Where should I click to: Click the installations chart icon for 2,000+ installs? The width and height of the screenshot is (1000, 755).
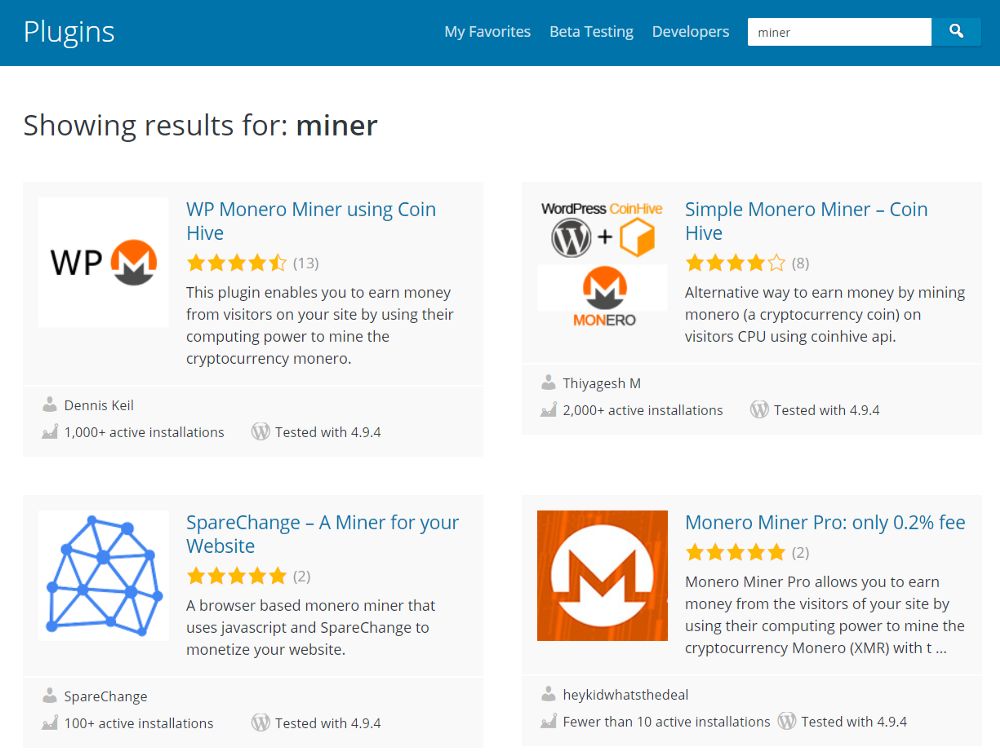pyautogui.click(x=548, y=410)
